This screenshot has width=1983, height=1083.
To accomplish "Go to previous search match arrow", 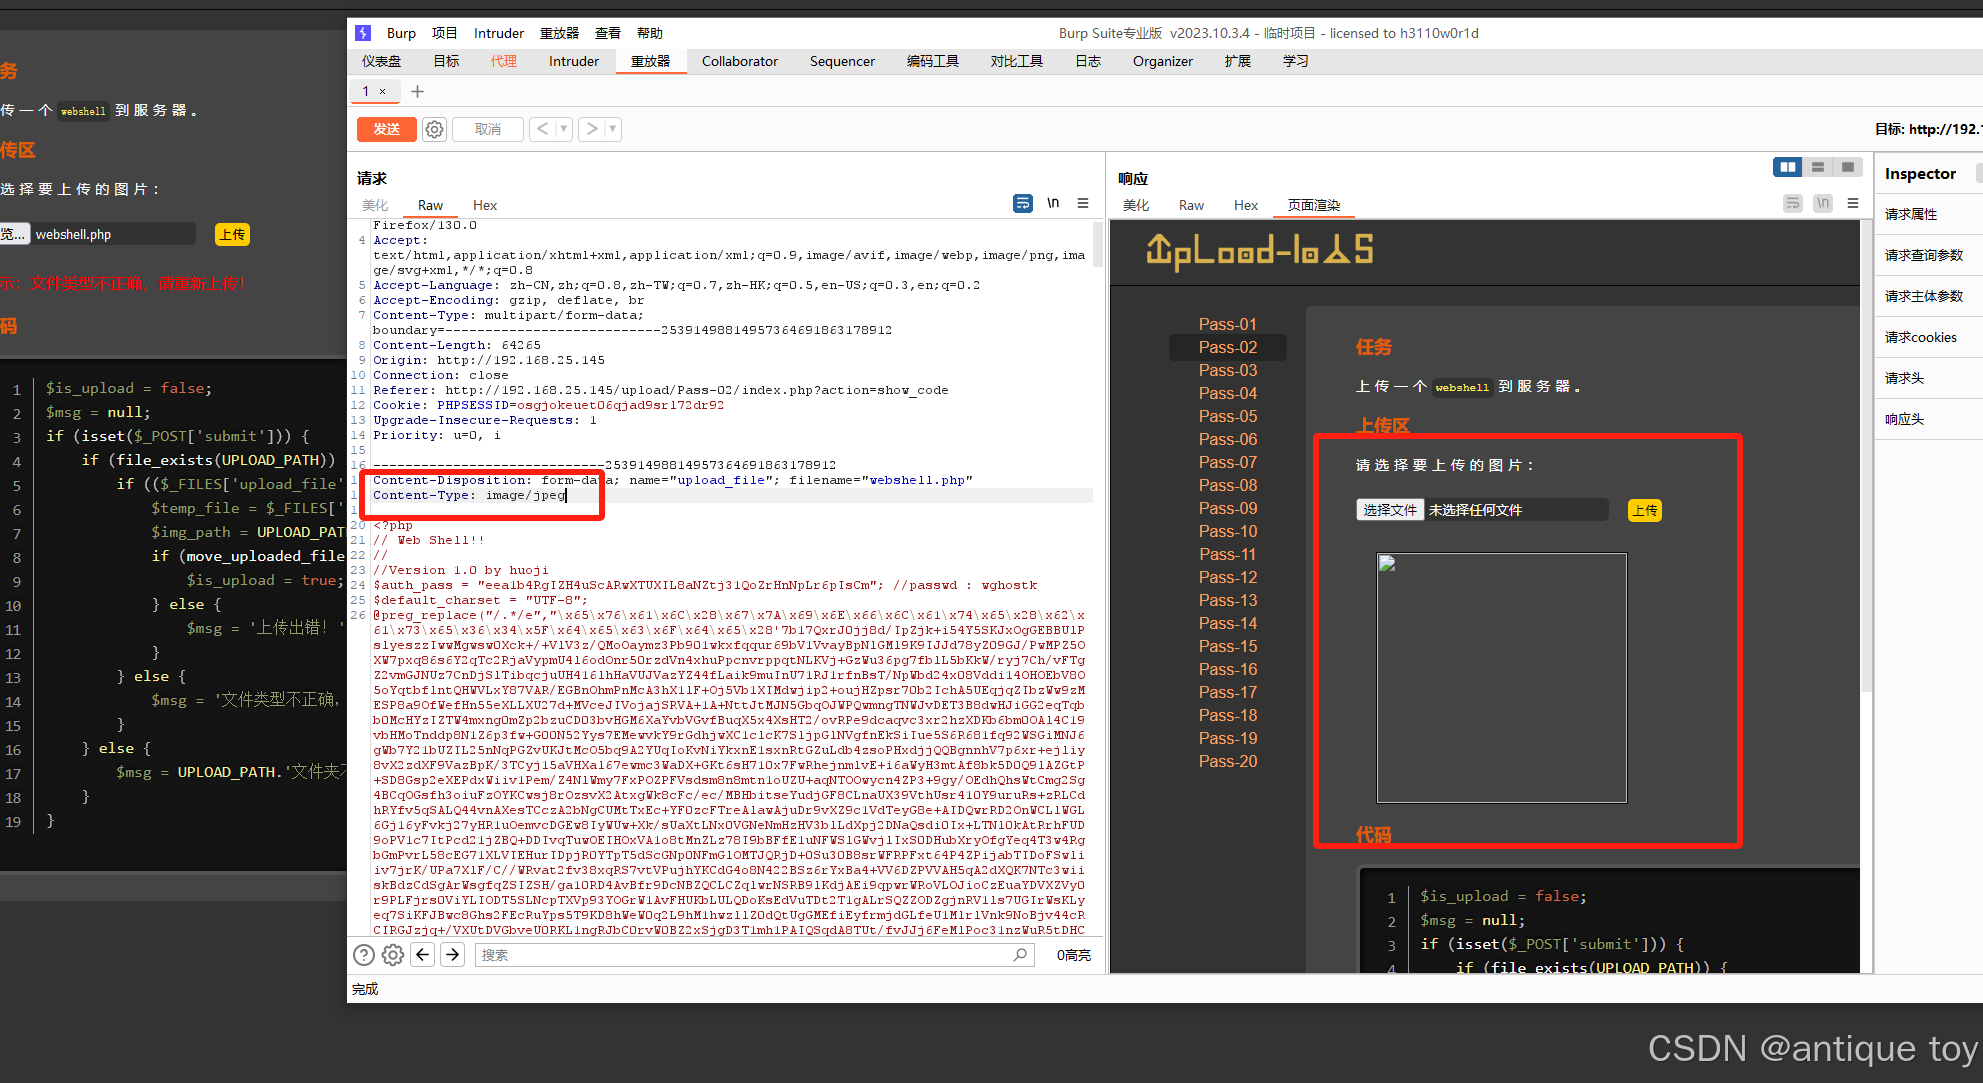I will [423, 955].
